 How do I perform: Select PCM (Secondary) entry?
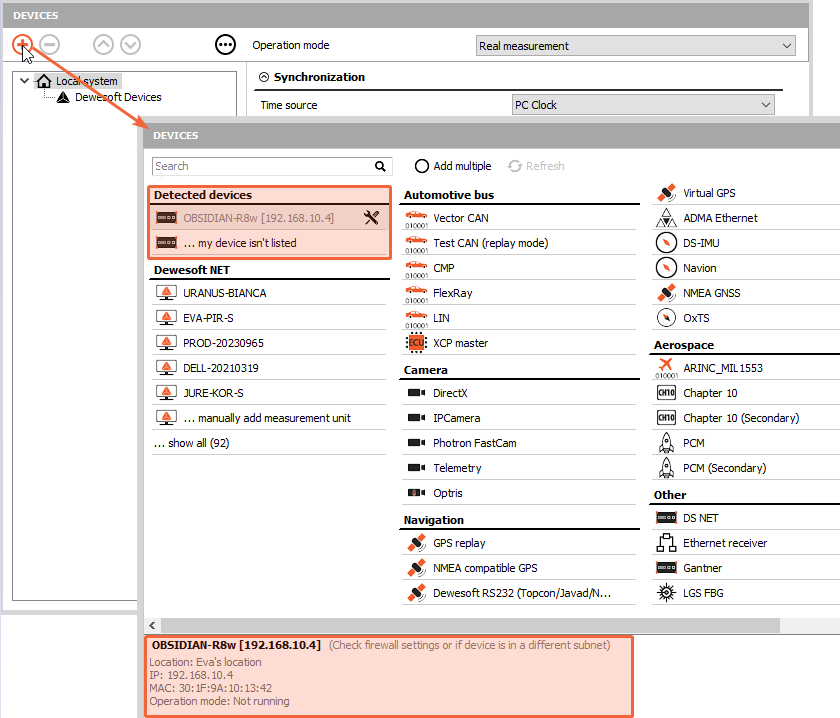click(x=746, y=468)
